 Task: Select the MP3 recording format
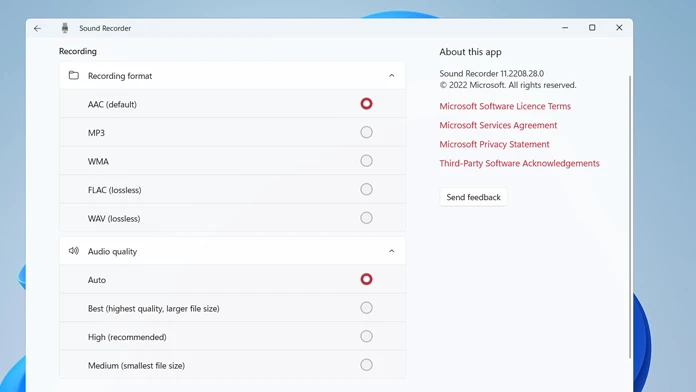(x=366, y=132)
